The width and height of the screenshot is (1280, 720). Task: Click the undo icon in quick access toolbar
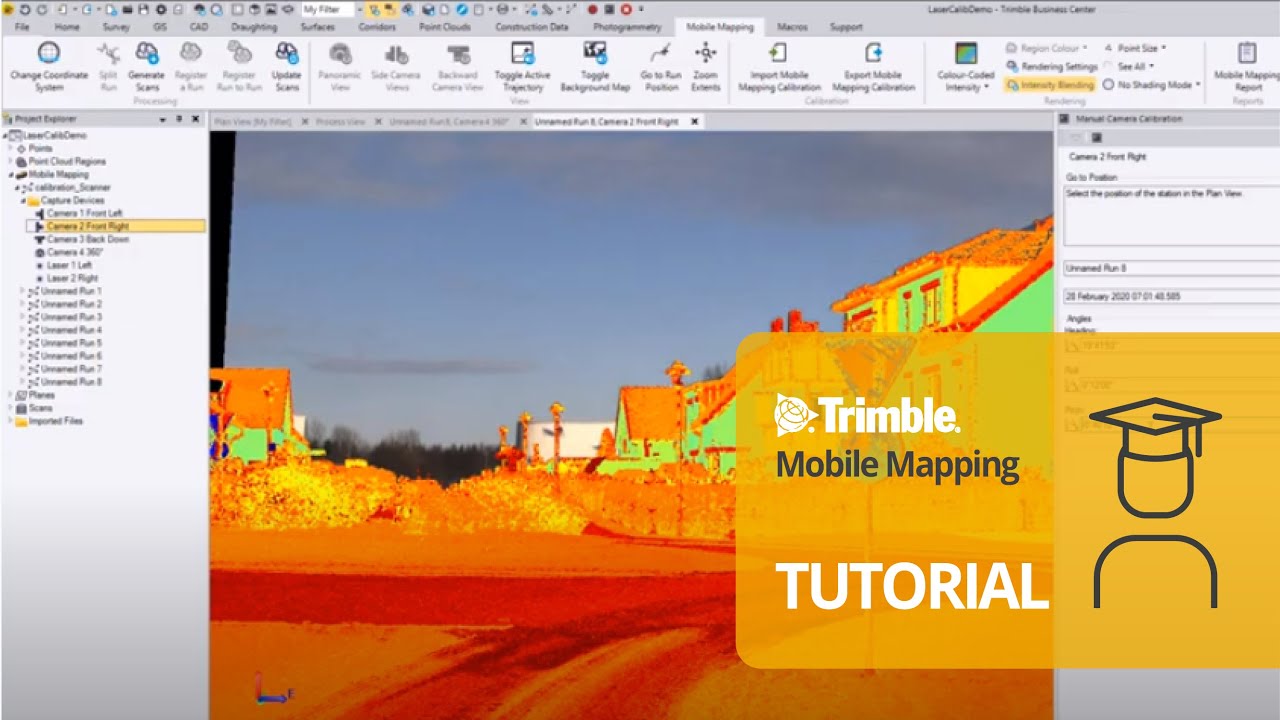click(x=24, y=9)
